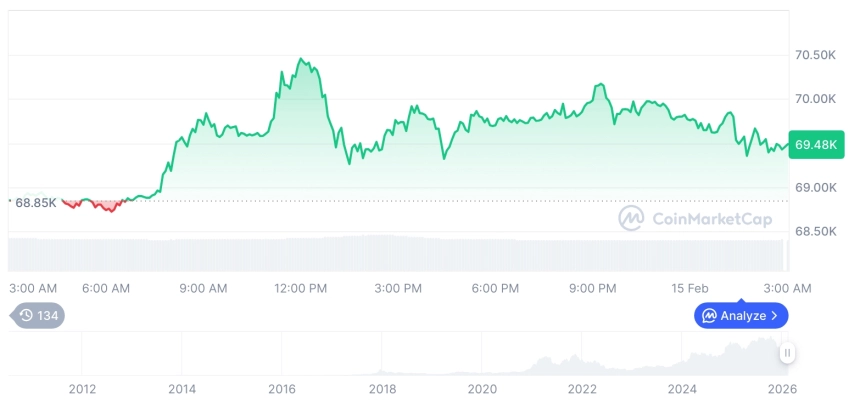860x401 pixels.
Task: Click the 70.50K price axis label
Action: 815,55
